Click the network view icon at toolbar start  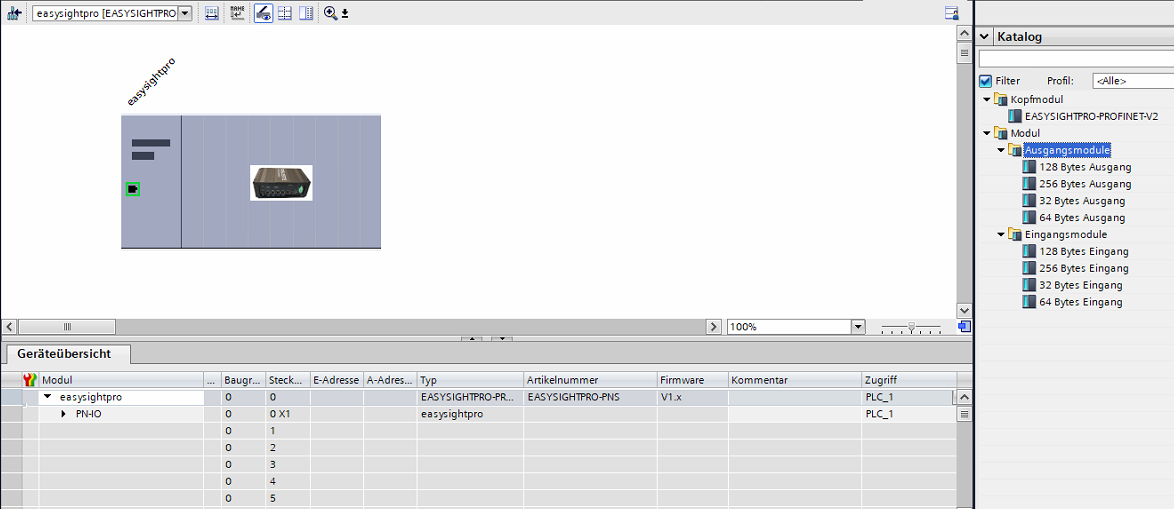(x=14, y=13)
